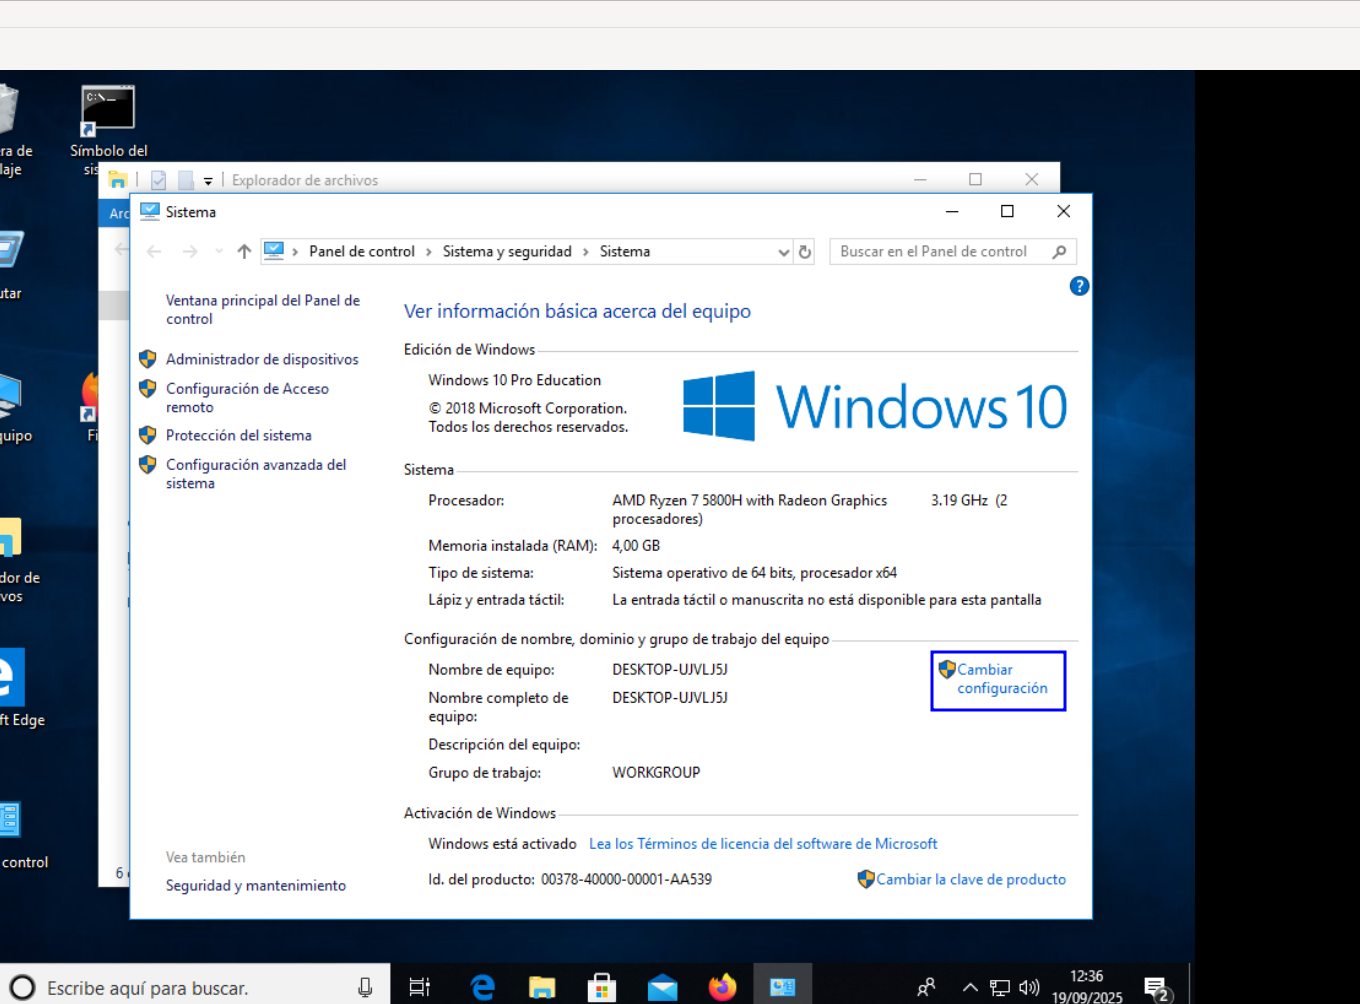The width and height of the screenshot is (1360, 1004).
Task: Click the 4,00 GB memory value
Action: pyautogui.click(x=636, y=545)
